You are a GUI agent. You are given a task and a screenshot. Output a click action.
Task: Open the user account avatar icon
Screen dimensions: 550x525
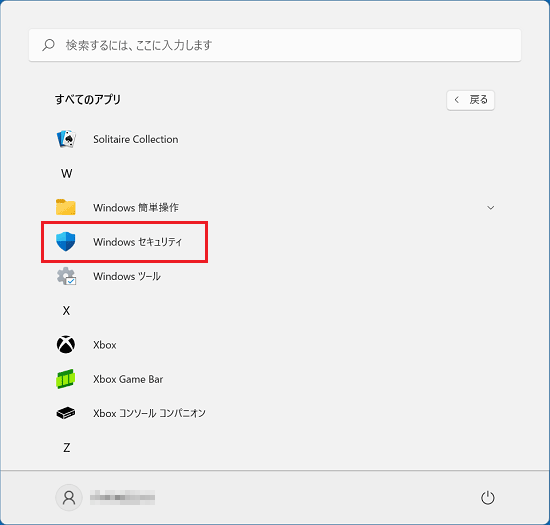(69, 498)
